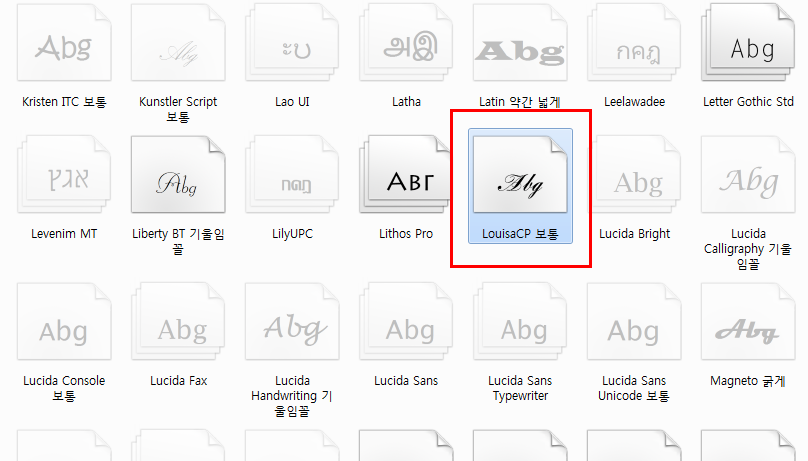Select the Lucida Handwriting font preview icon
This screenshot has width=808, height=461.
click(292, 321)
